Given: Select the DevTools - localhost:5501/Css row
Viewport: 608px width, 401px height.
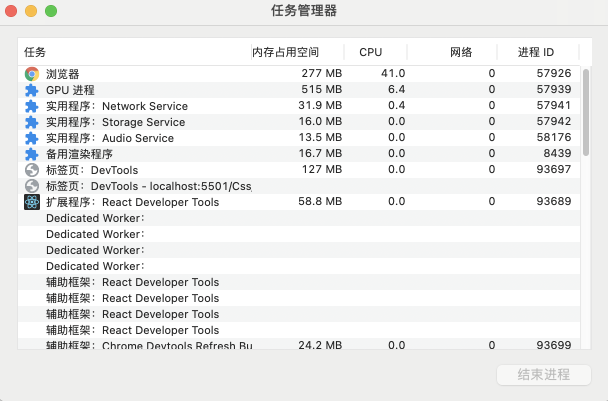Looking at the screenshot, I should pos(299,186).
